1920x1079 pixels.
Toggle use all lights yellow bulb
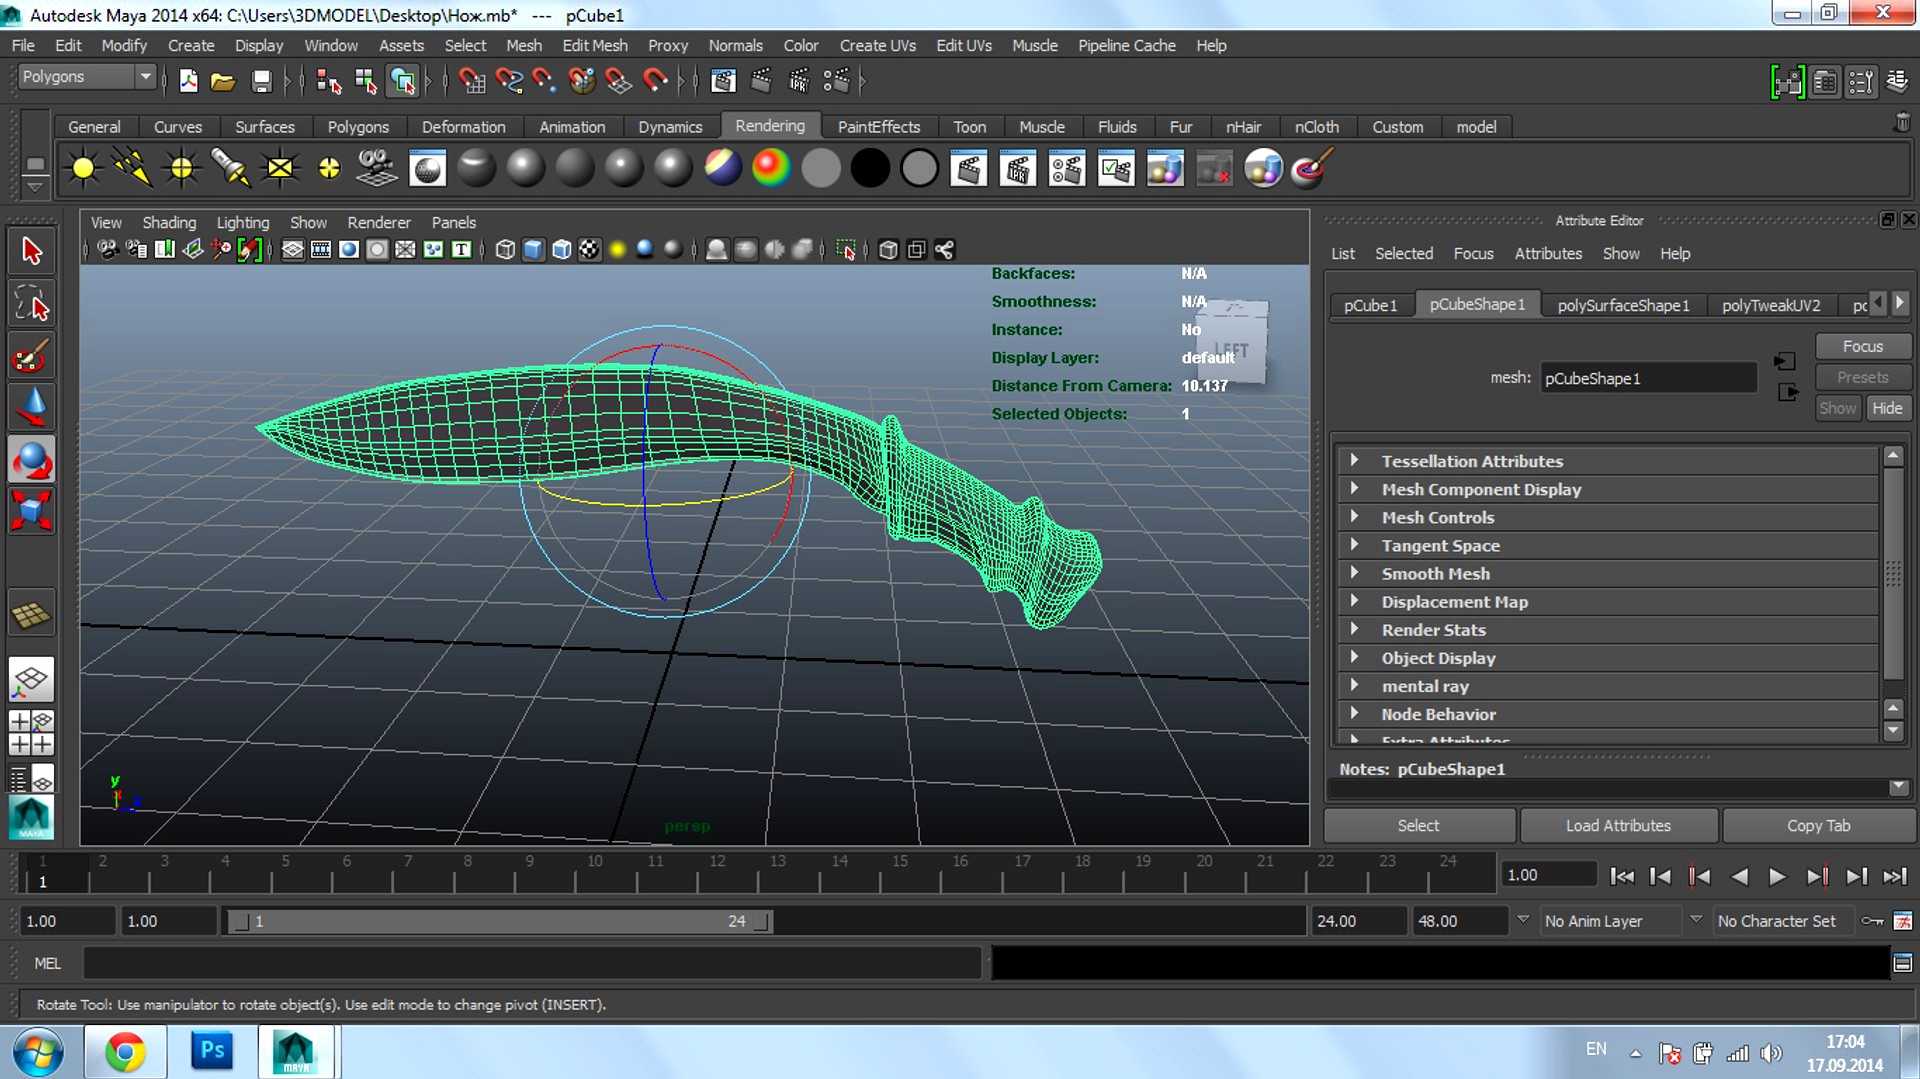617,250
